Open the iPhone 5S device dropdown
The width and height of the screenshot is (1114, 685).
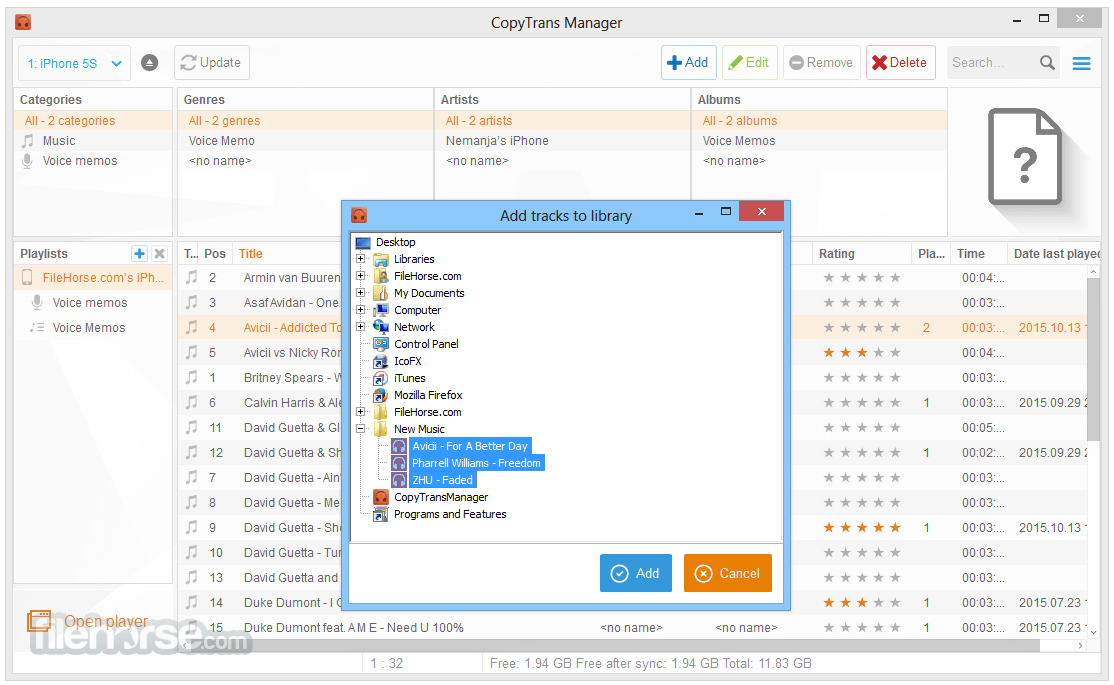(x=75, y=63)
